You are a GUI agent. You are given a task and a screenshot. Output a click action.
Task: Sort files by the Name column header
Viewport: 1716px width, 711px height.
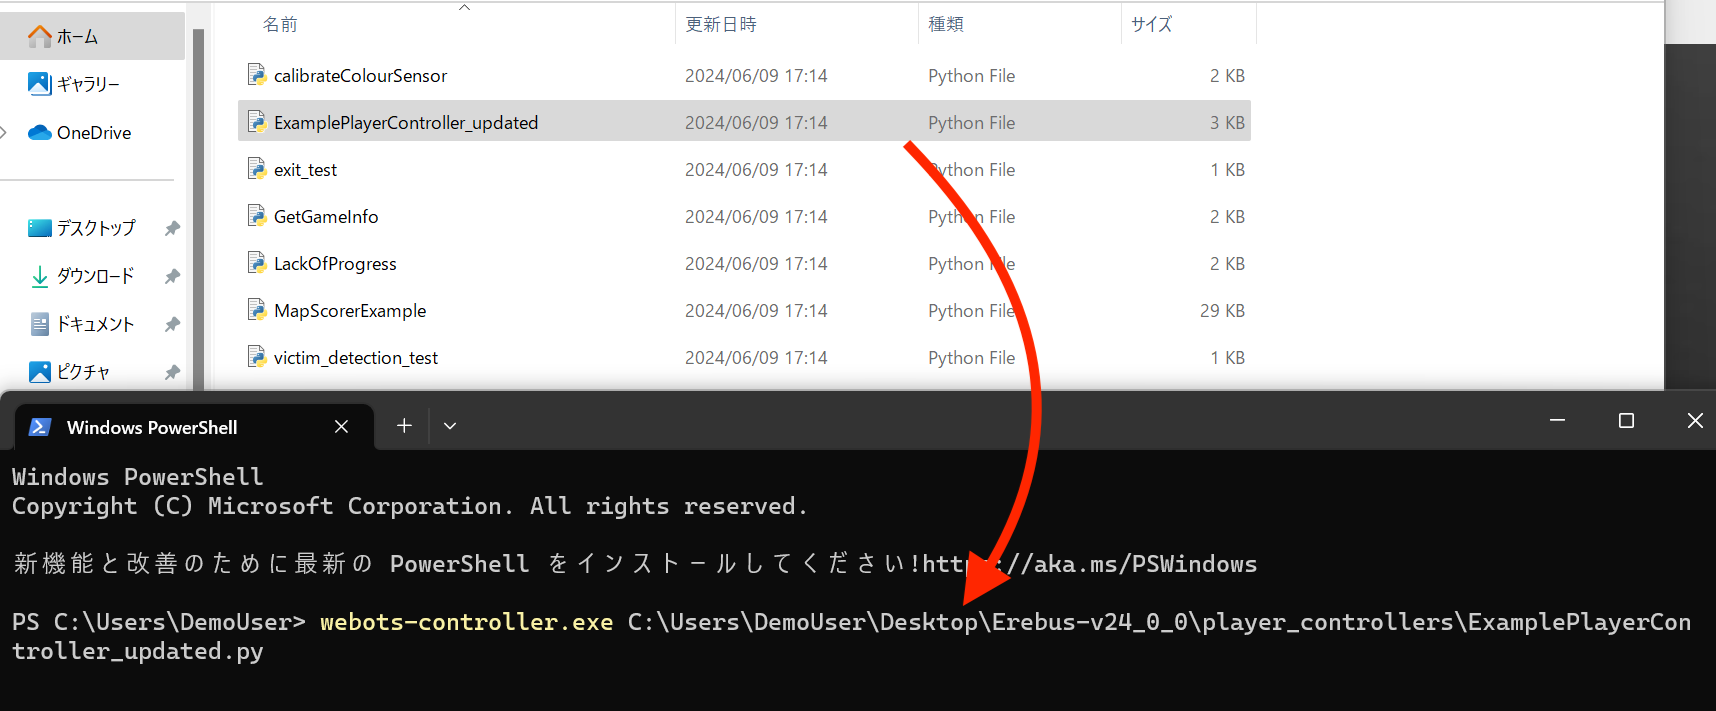[280, 25]
